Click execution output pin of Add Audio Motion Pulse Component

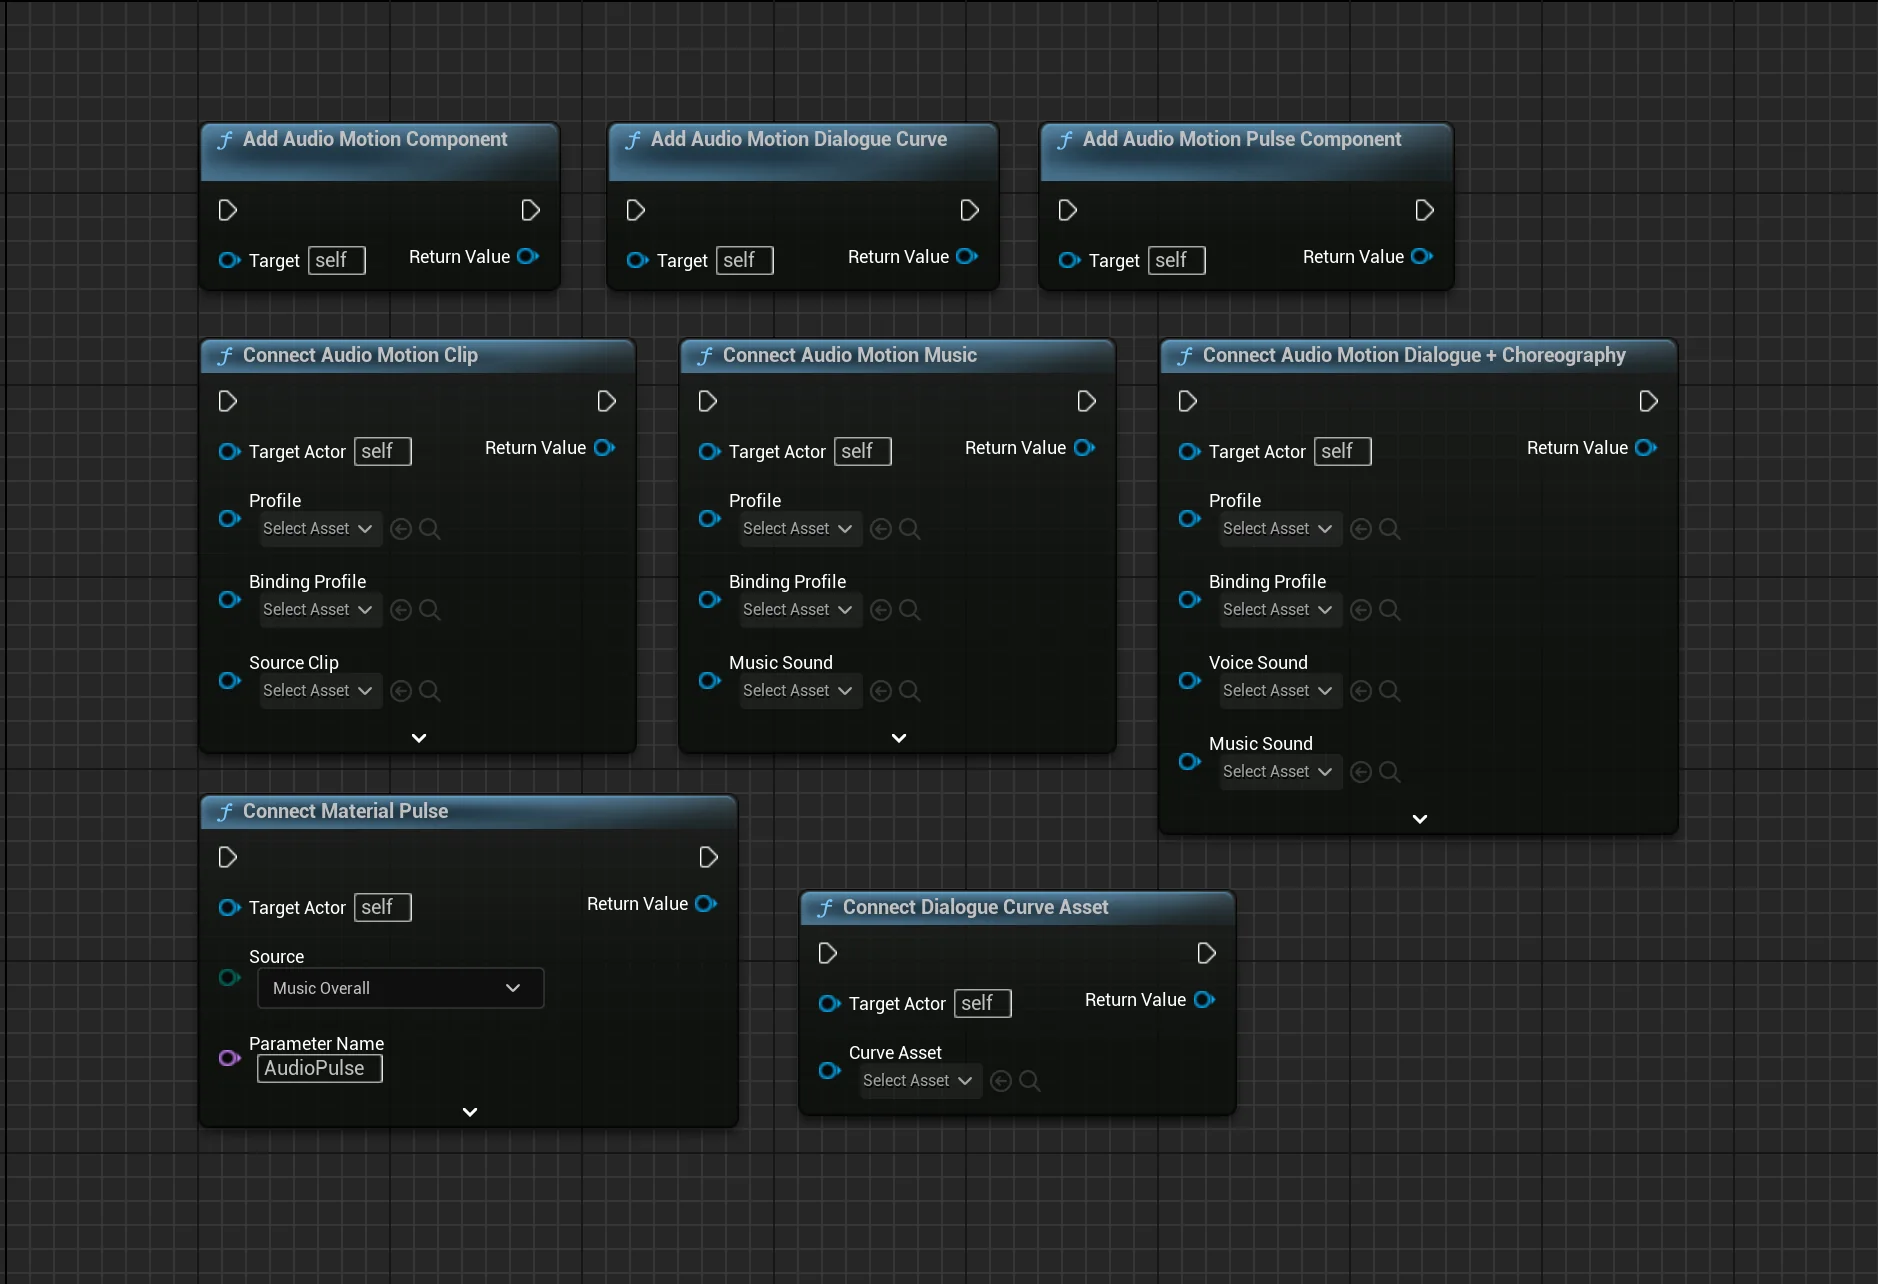[x=1425, y=210]
